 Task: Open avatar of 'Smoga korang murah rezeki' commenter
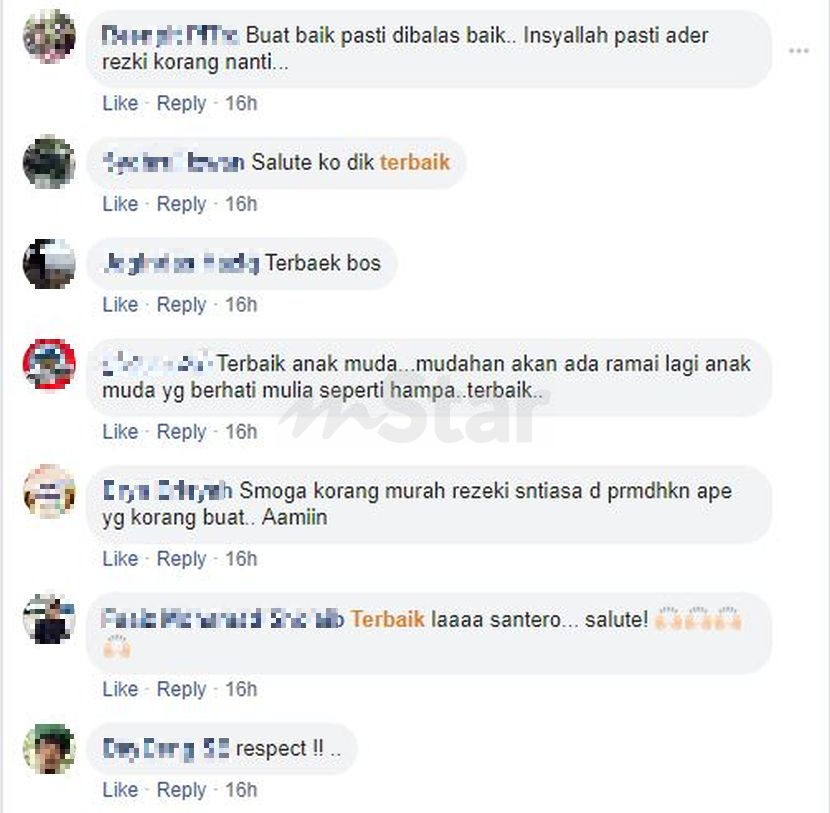[49, 491]
